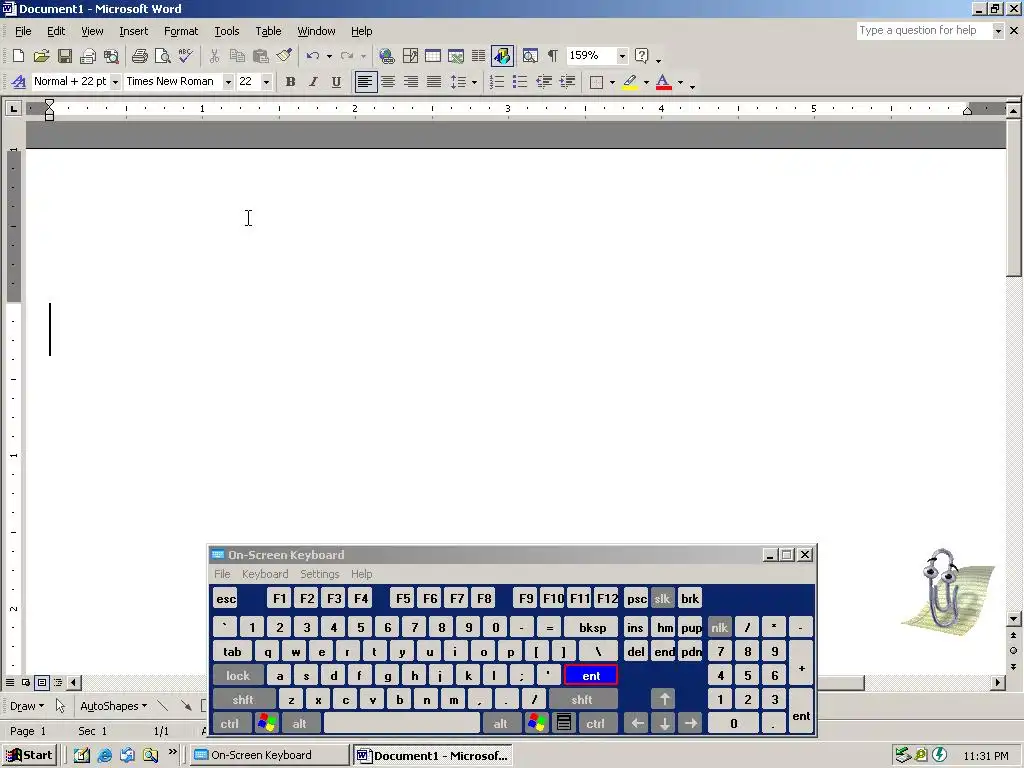Screen dimensions: 1024x768
Task: Save the document with the floppy icon
Action: click(x=64, y=56)
